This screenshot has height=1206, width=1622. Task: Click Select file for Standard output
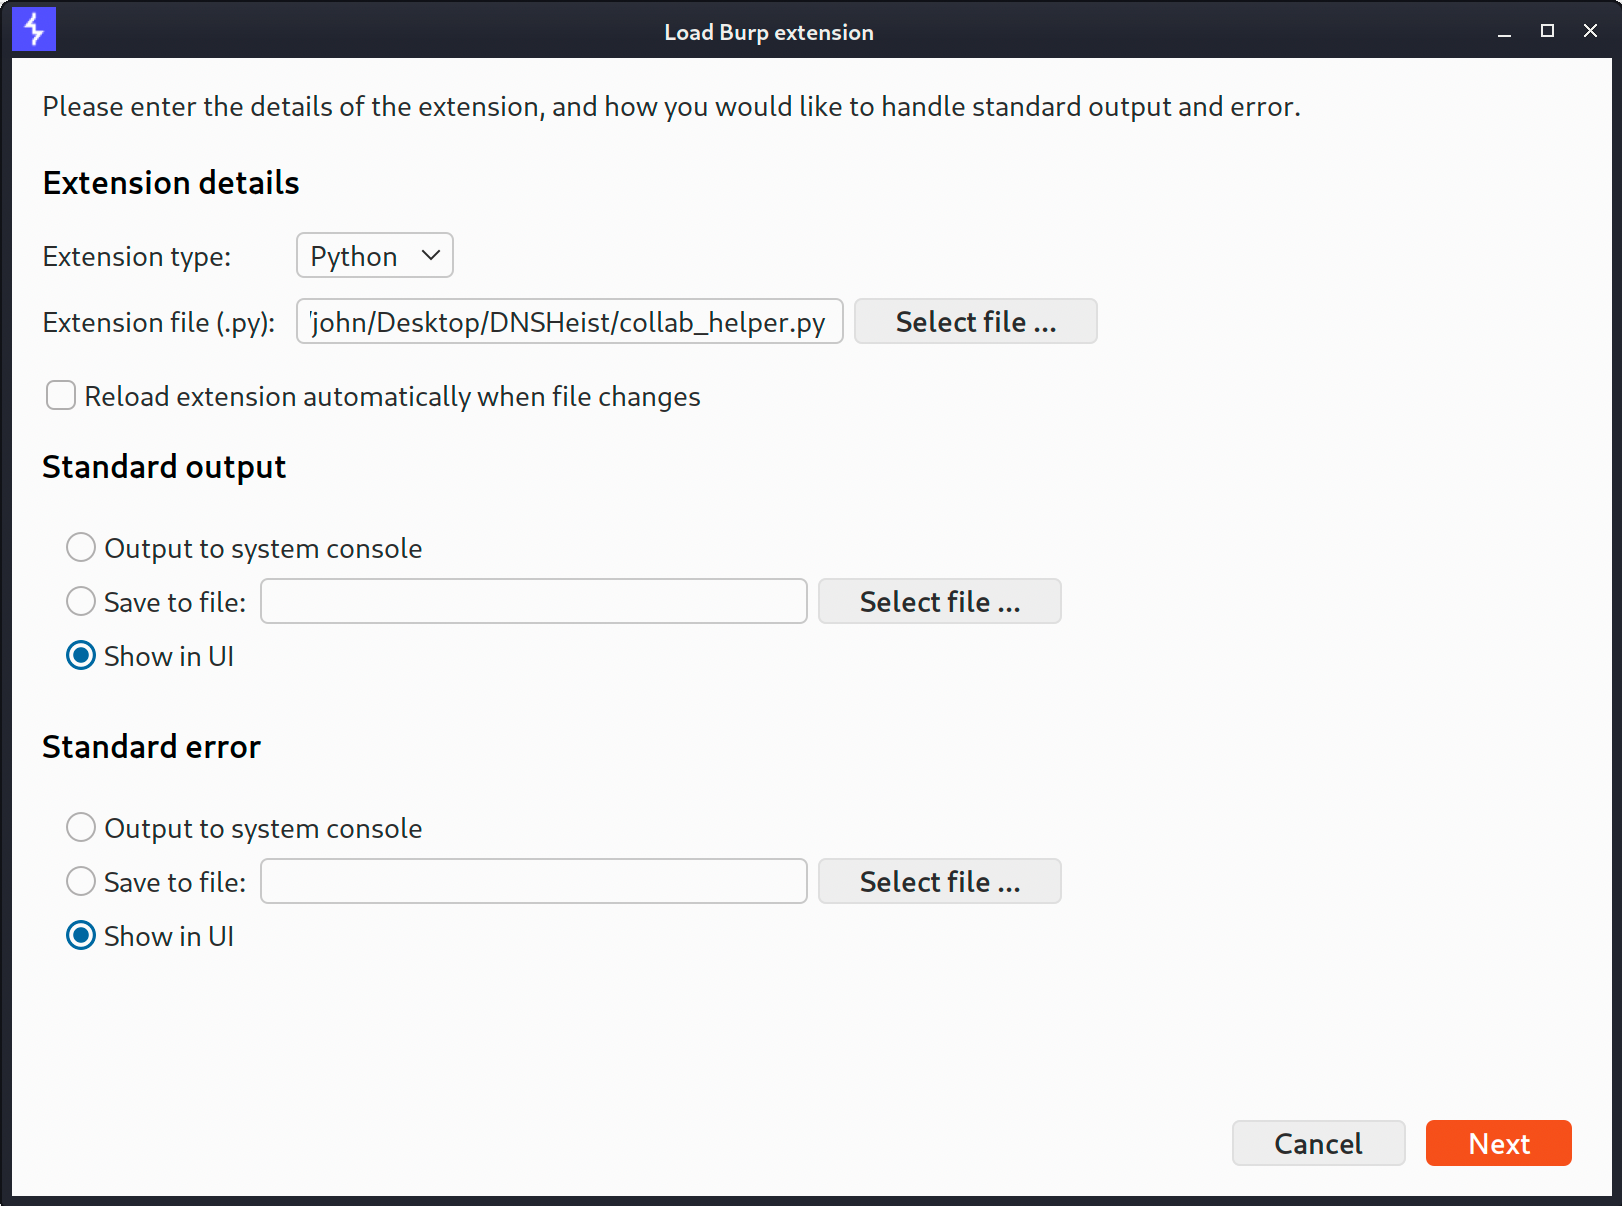[940, 601]
